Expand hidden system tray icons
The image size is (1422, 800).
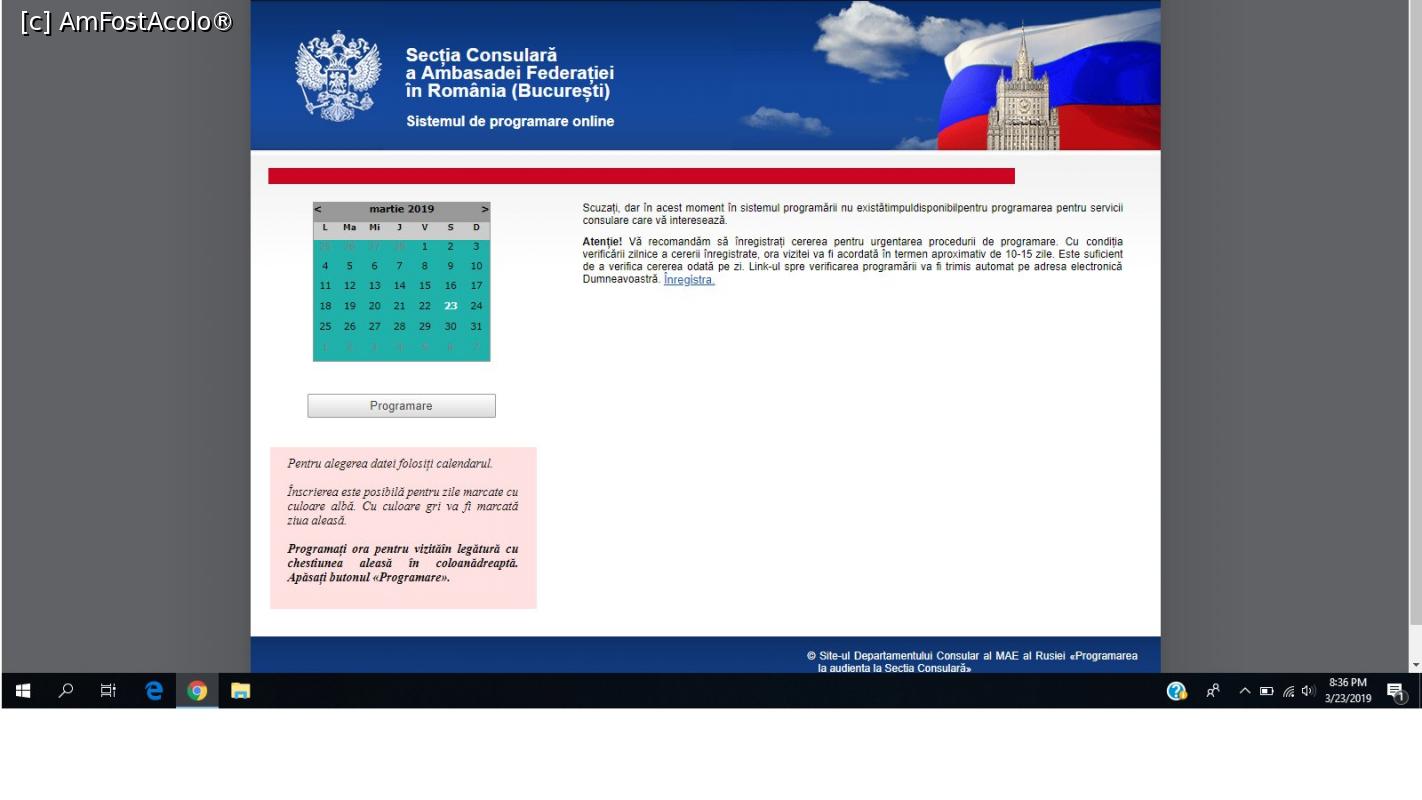coord(1245,691)
